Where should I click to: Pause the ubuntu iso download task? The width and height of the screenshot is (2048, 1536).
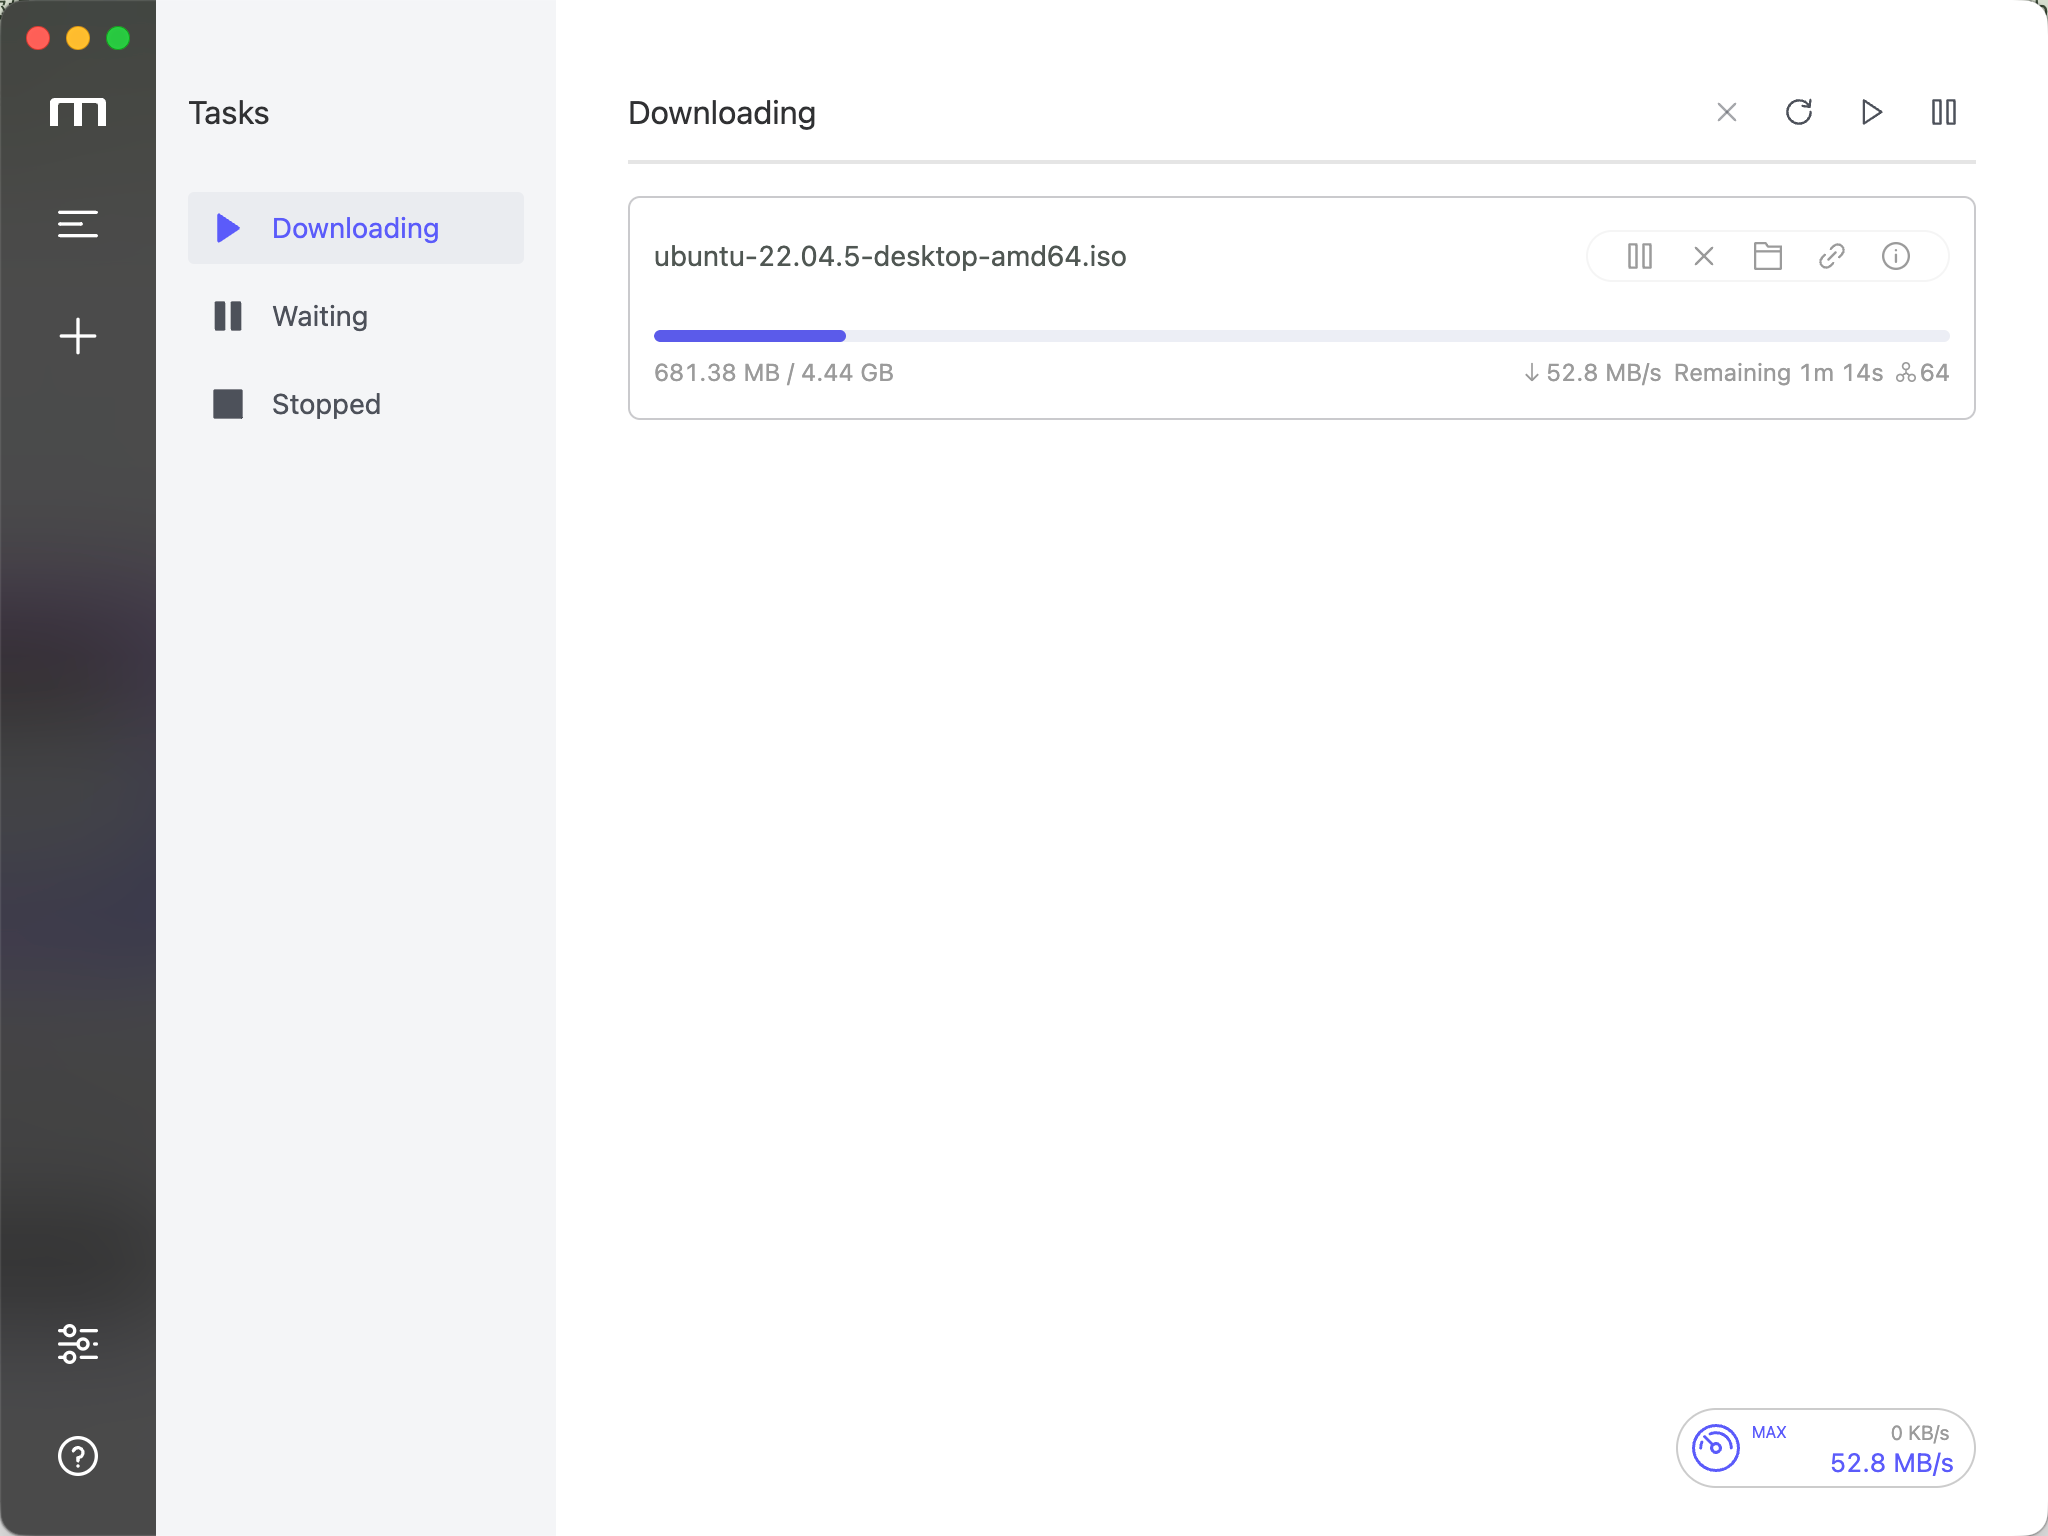pos(1640,257)
